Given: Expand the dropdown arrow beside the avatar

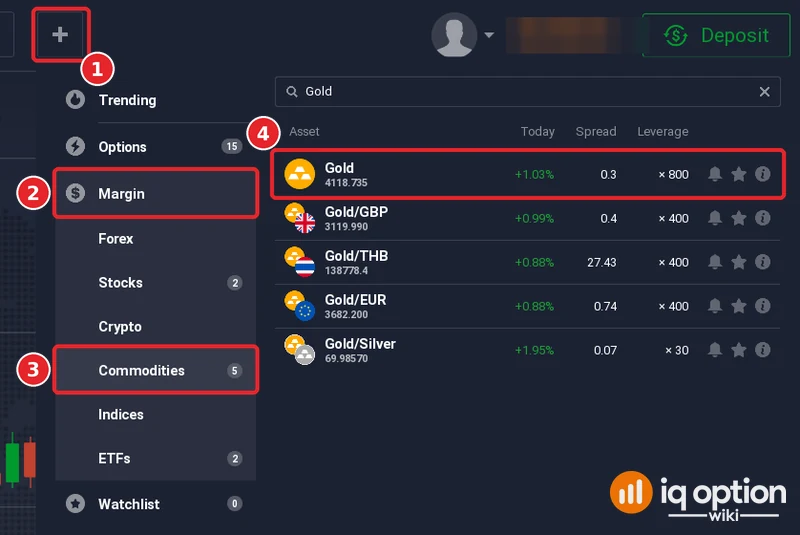Looking at the screenshot, I should pyautogui.click(x=489, y=35).
